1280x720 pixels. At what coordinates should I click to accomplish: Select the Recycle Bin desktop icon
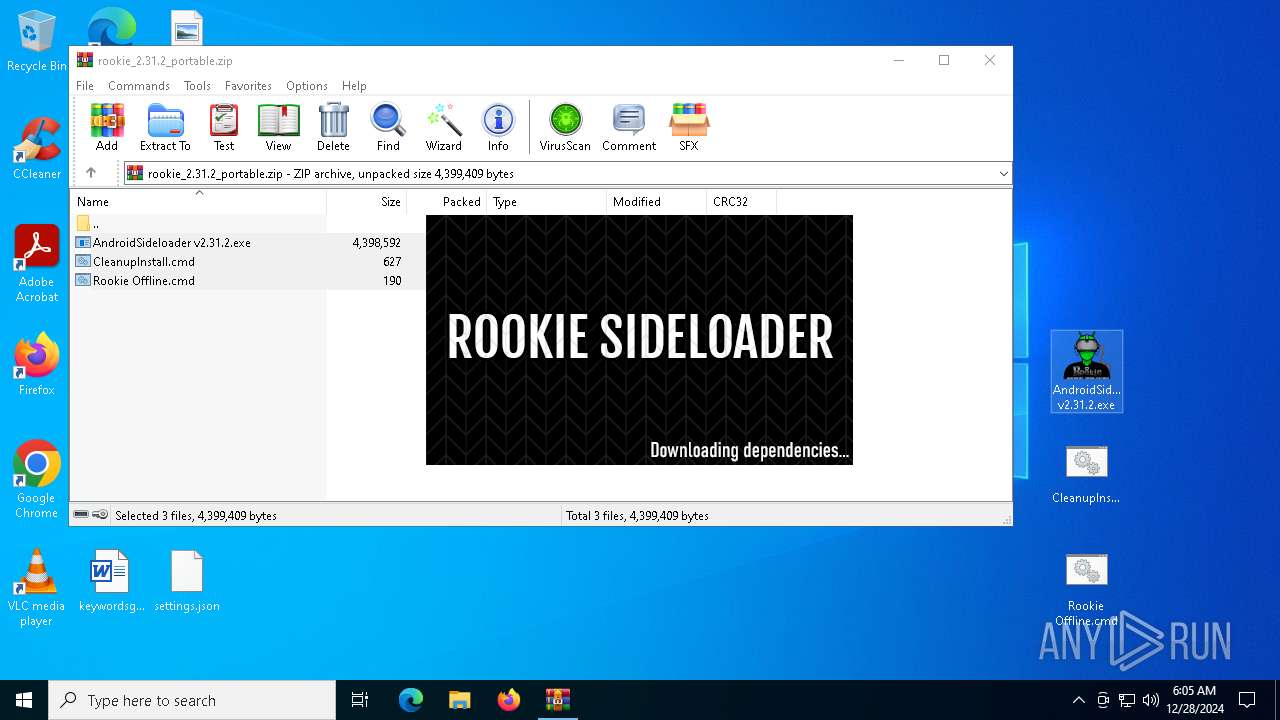[x=37, y=42]
